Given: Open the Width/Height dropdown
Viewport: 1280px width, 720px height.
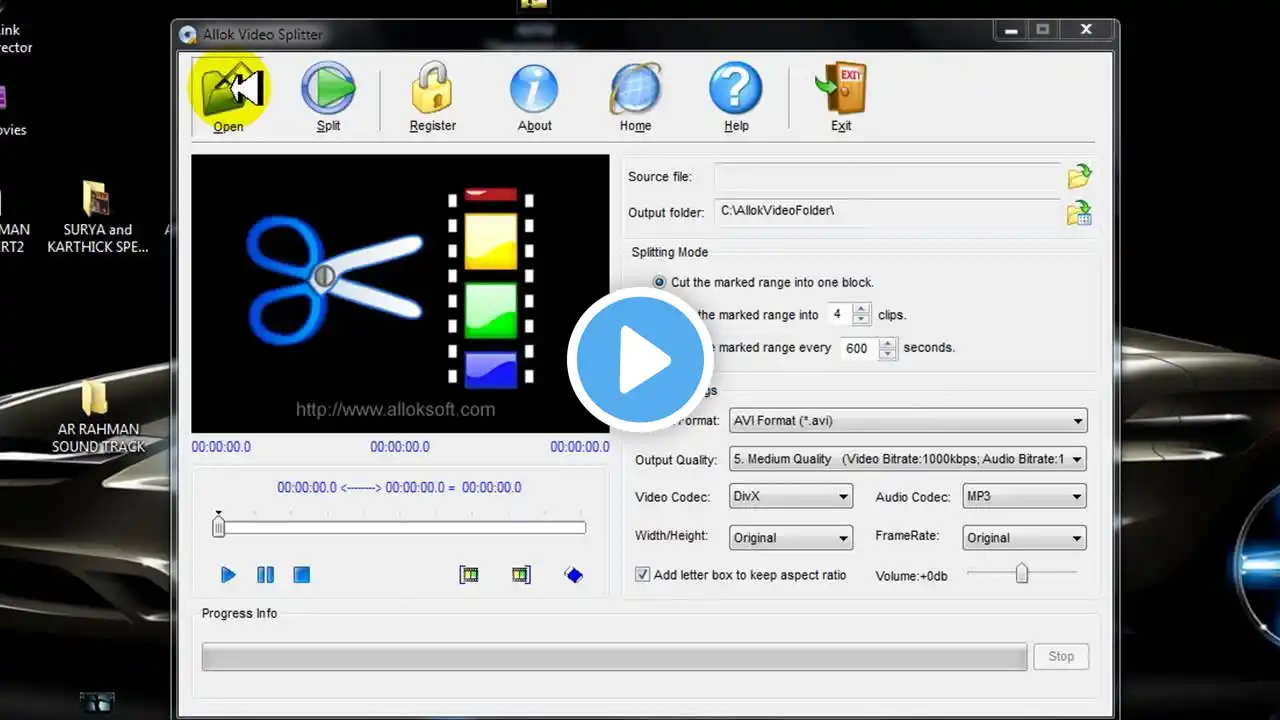Looking at the screenshot, I should (x=791, y=538).
